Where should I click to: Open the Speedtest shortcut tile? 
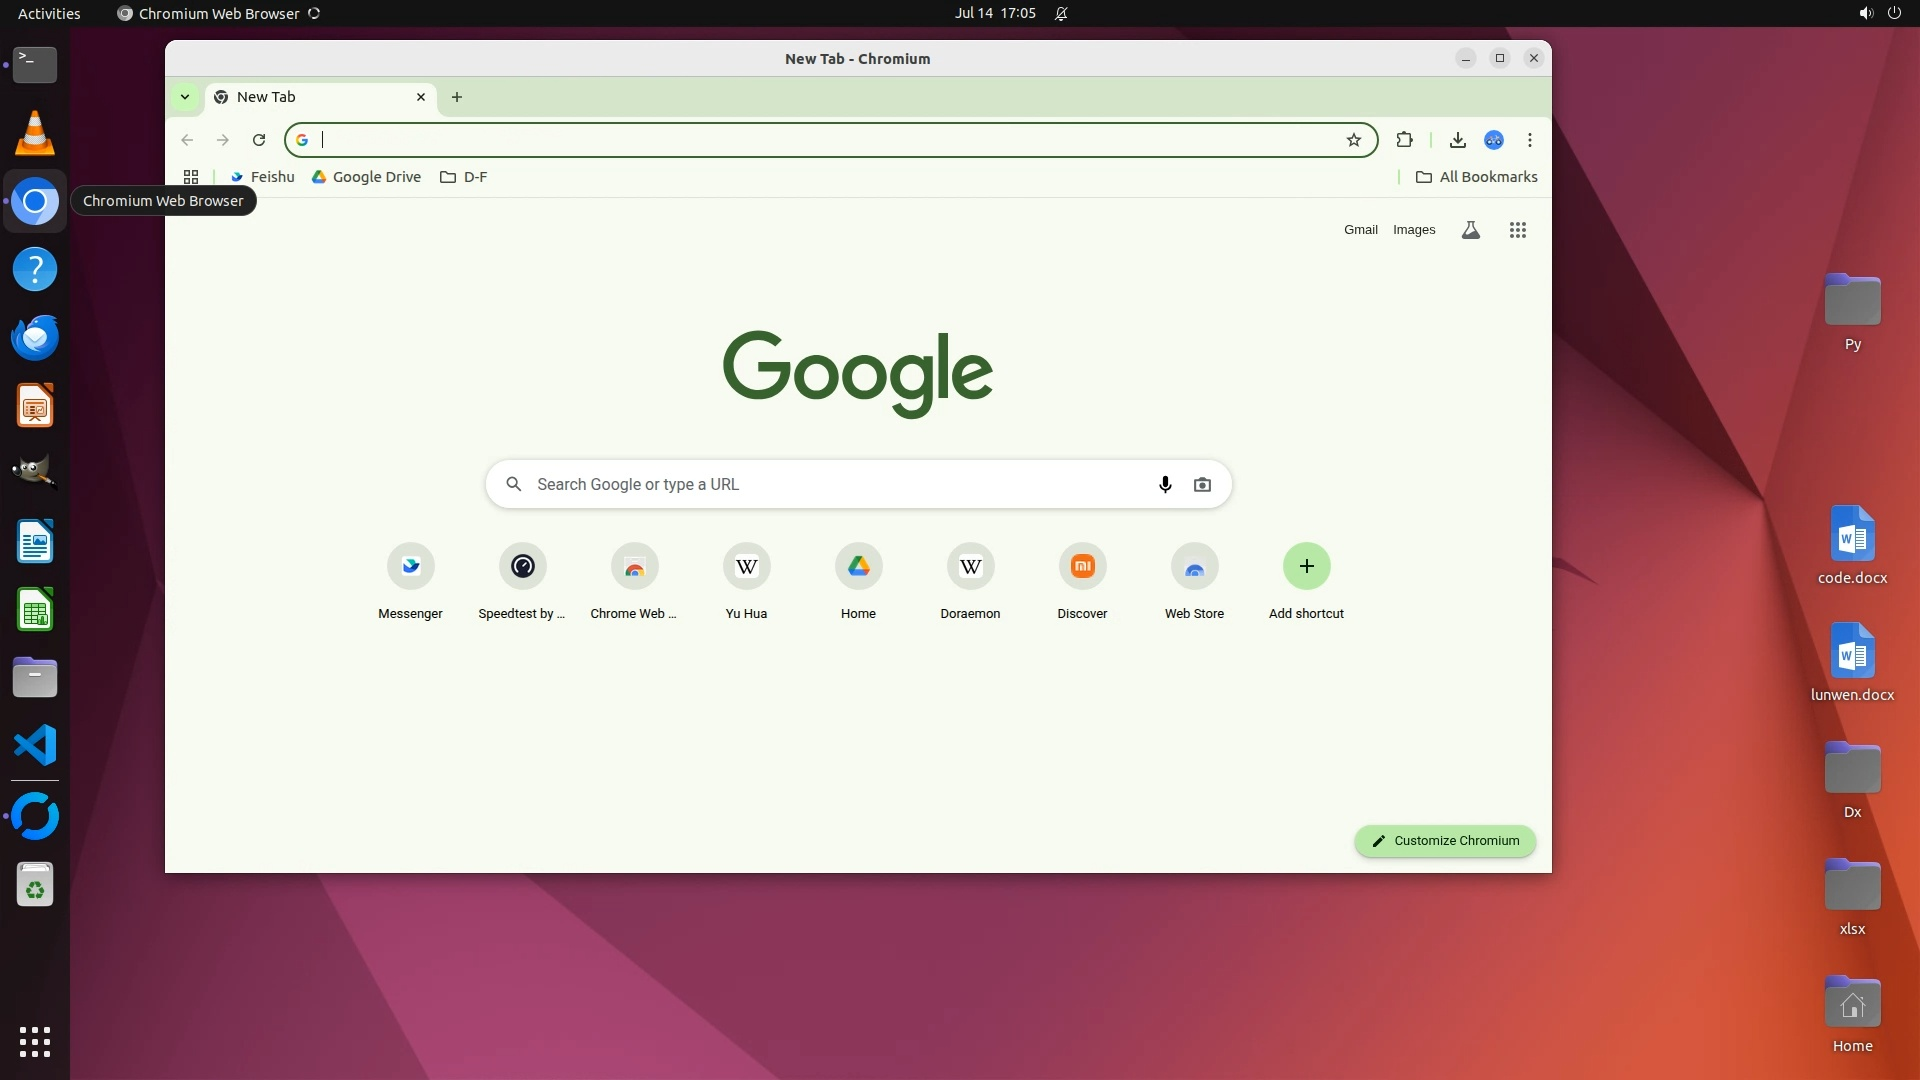(x=522, y=567)
